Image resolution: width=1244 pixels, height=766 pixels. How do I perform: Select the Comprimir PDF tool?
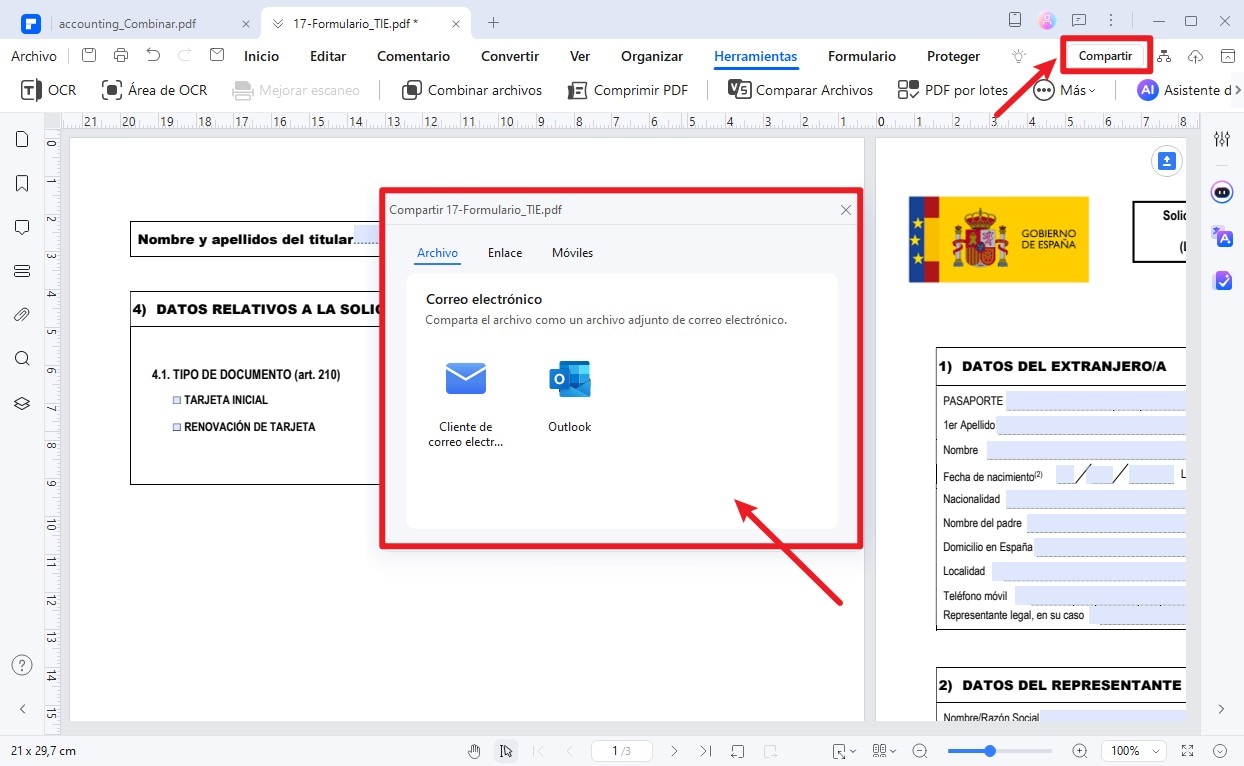point(628,90)
